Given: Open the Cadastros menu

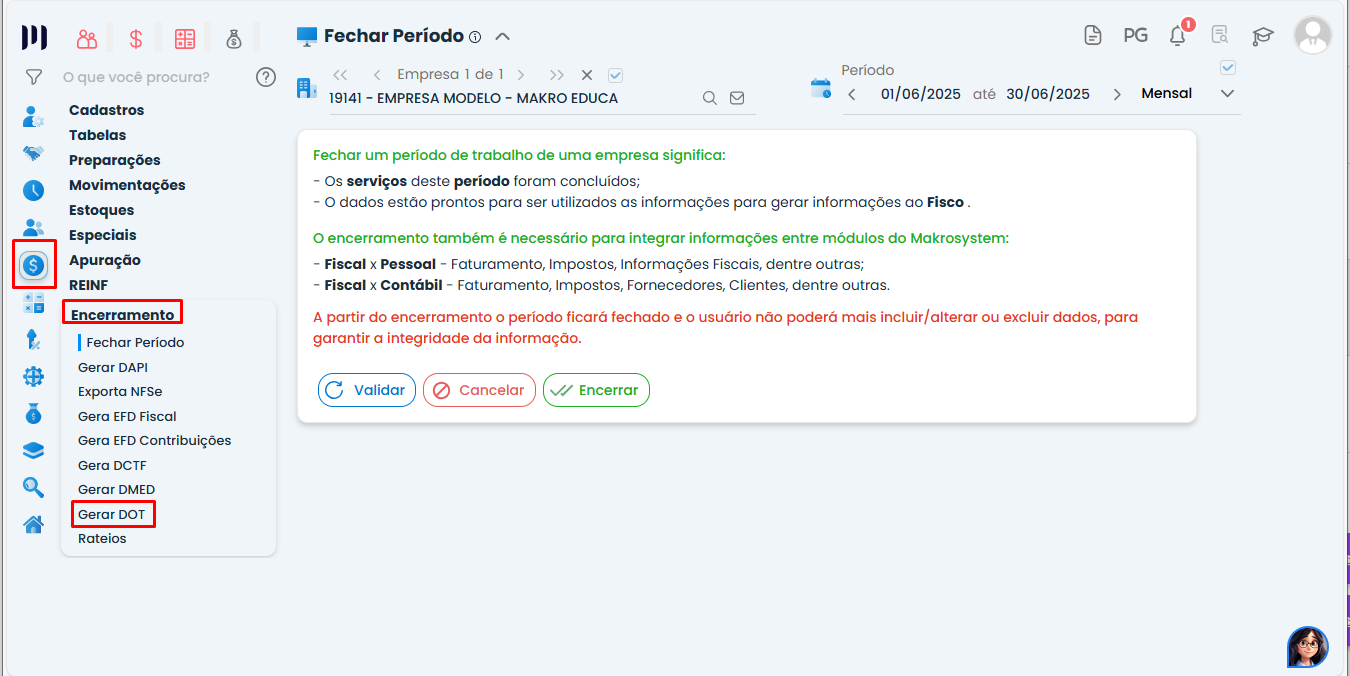Looking at the screenshot, I should (106, 110).
